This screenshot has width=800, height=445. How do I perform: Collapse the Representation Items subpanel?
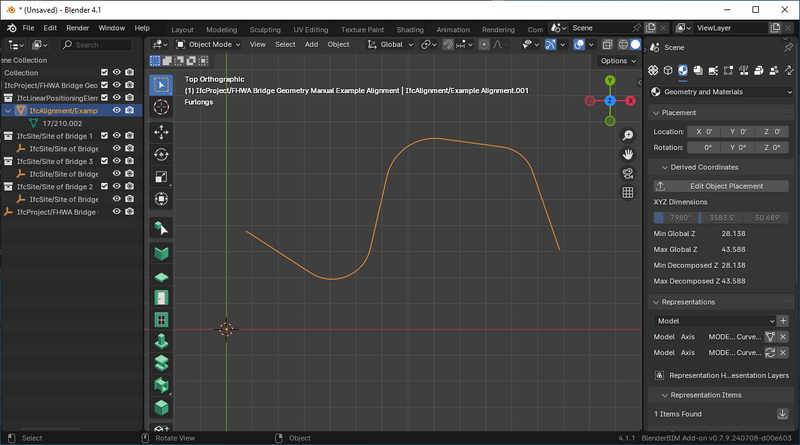pyautogui.click(x=665, y=395)
